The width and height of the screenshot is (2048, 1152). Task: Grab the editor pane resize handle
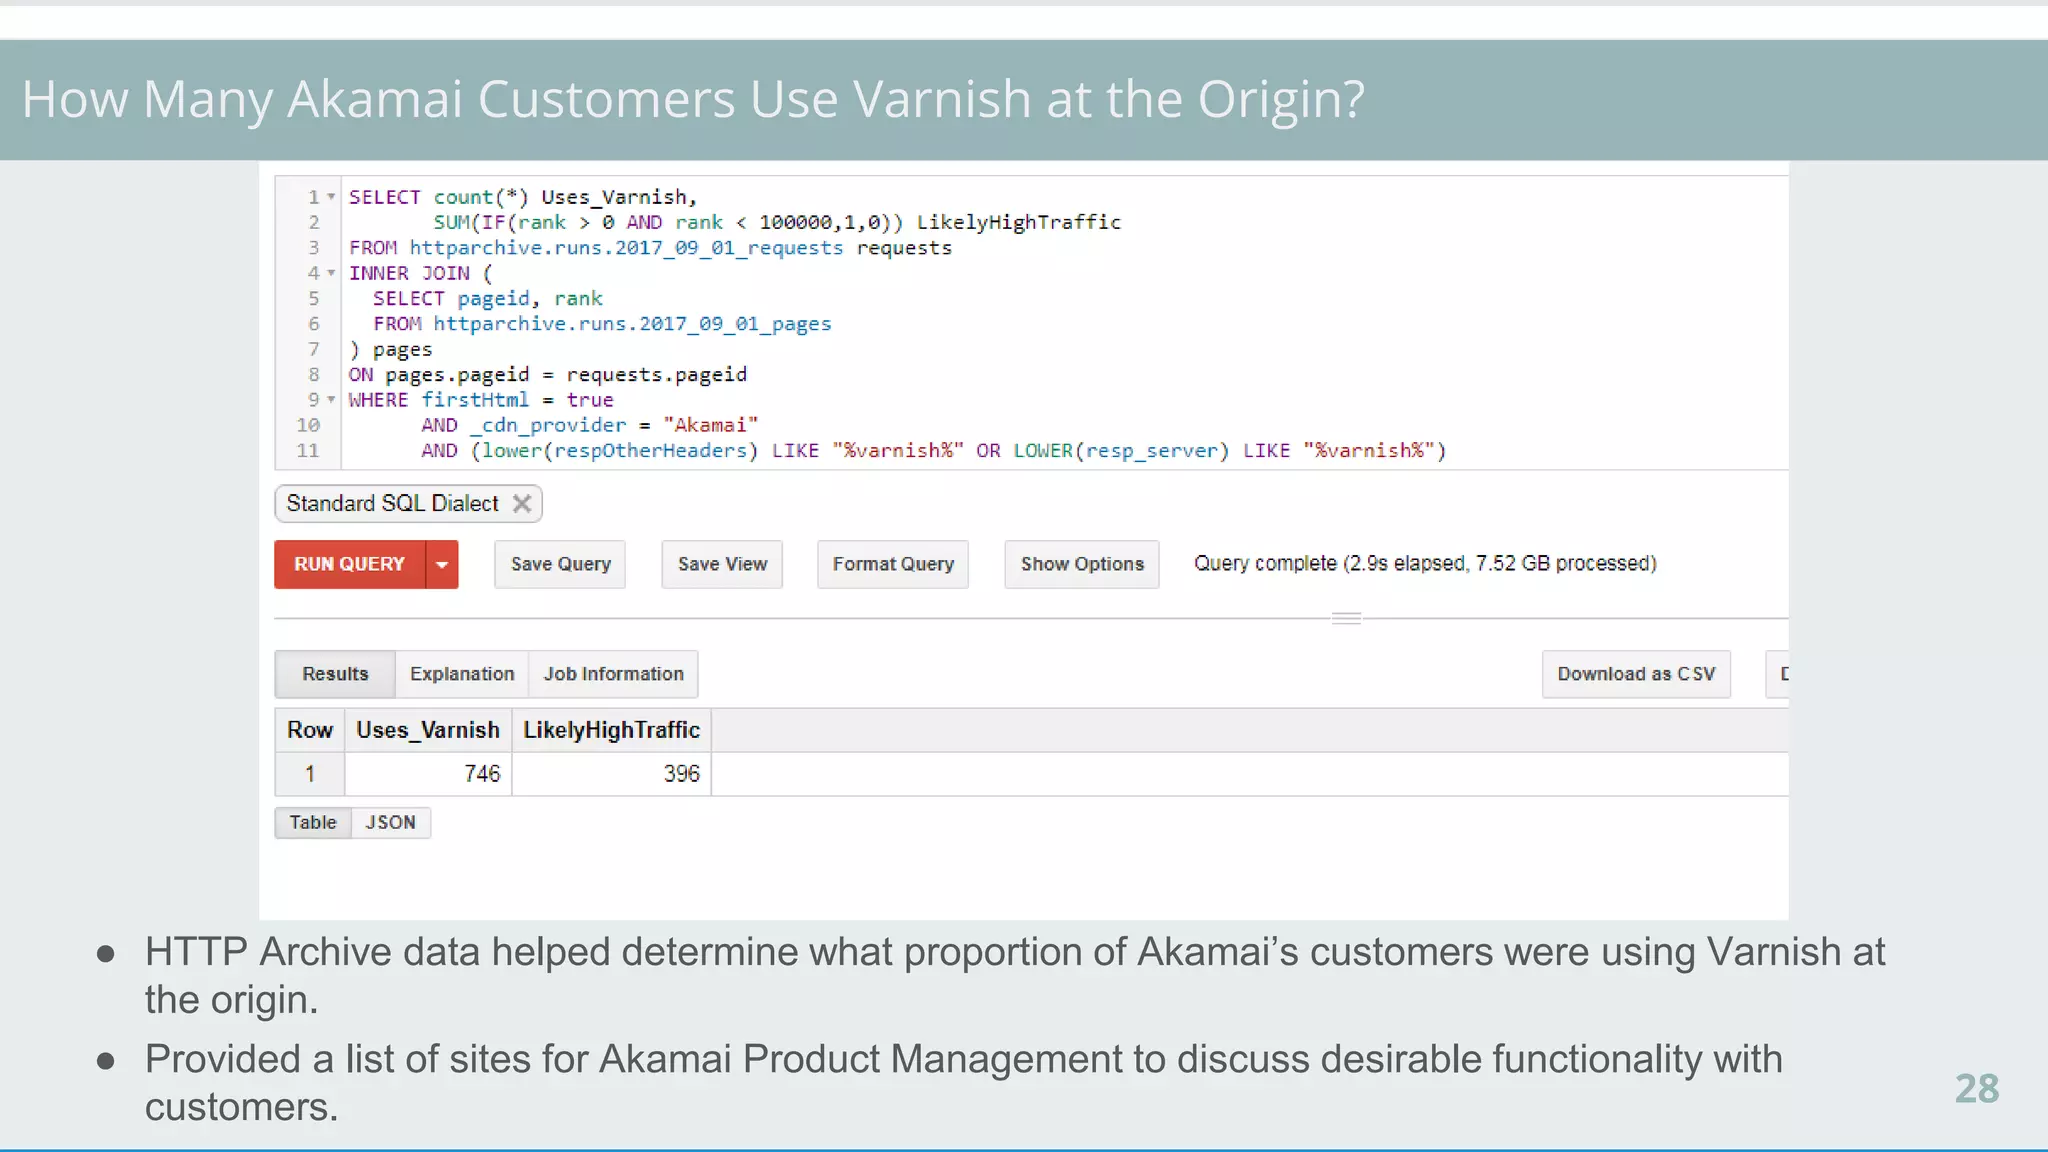click(x=1347, y=618)
